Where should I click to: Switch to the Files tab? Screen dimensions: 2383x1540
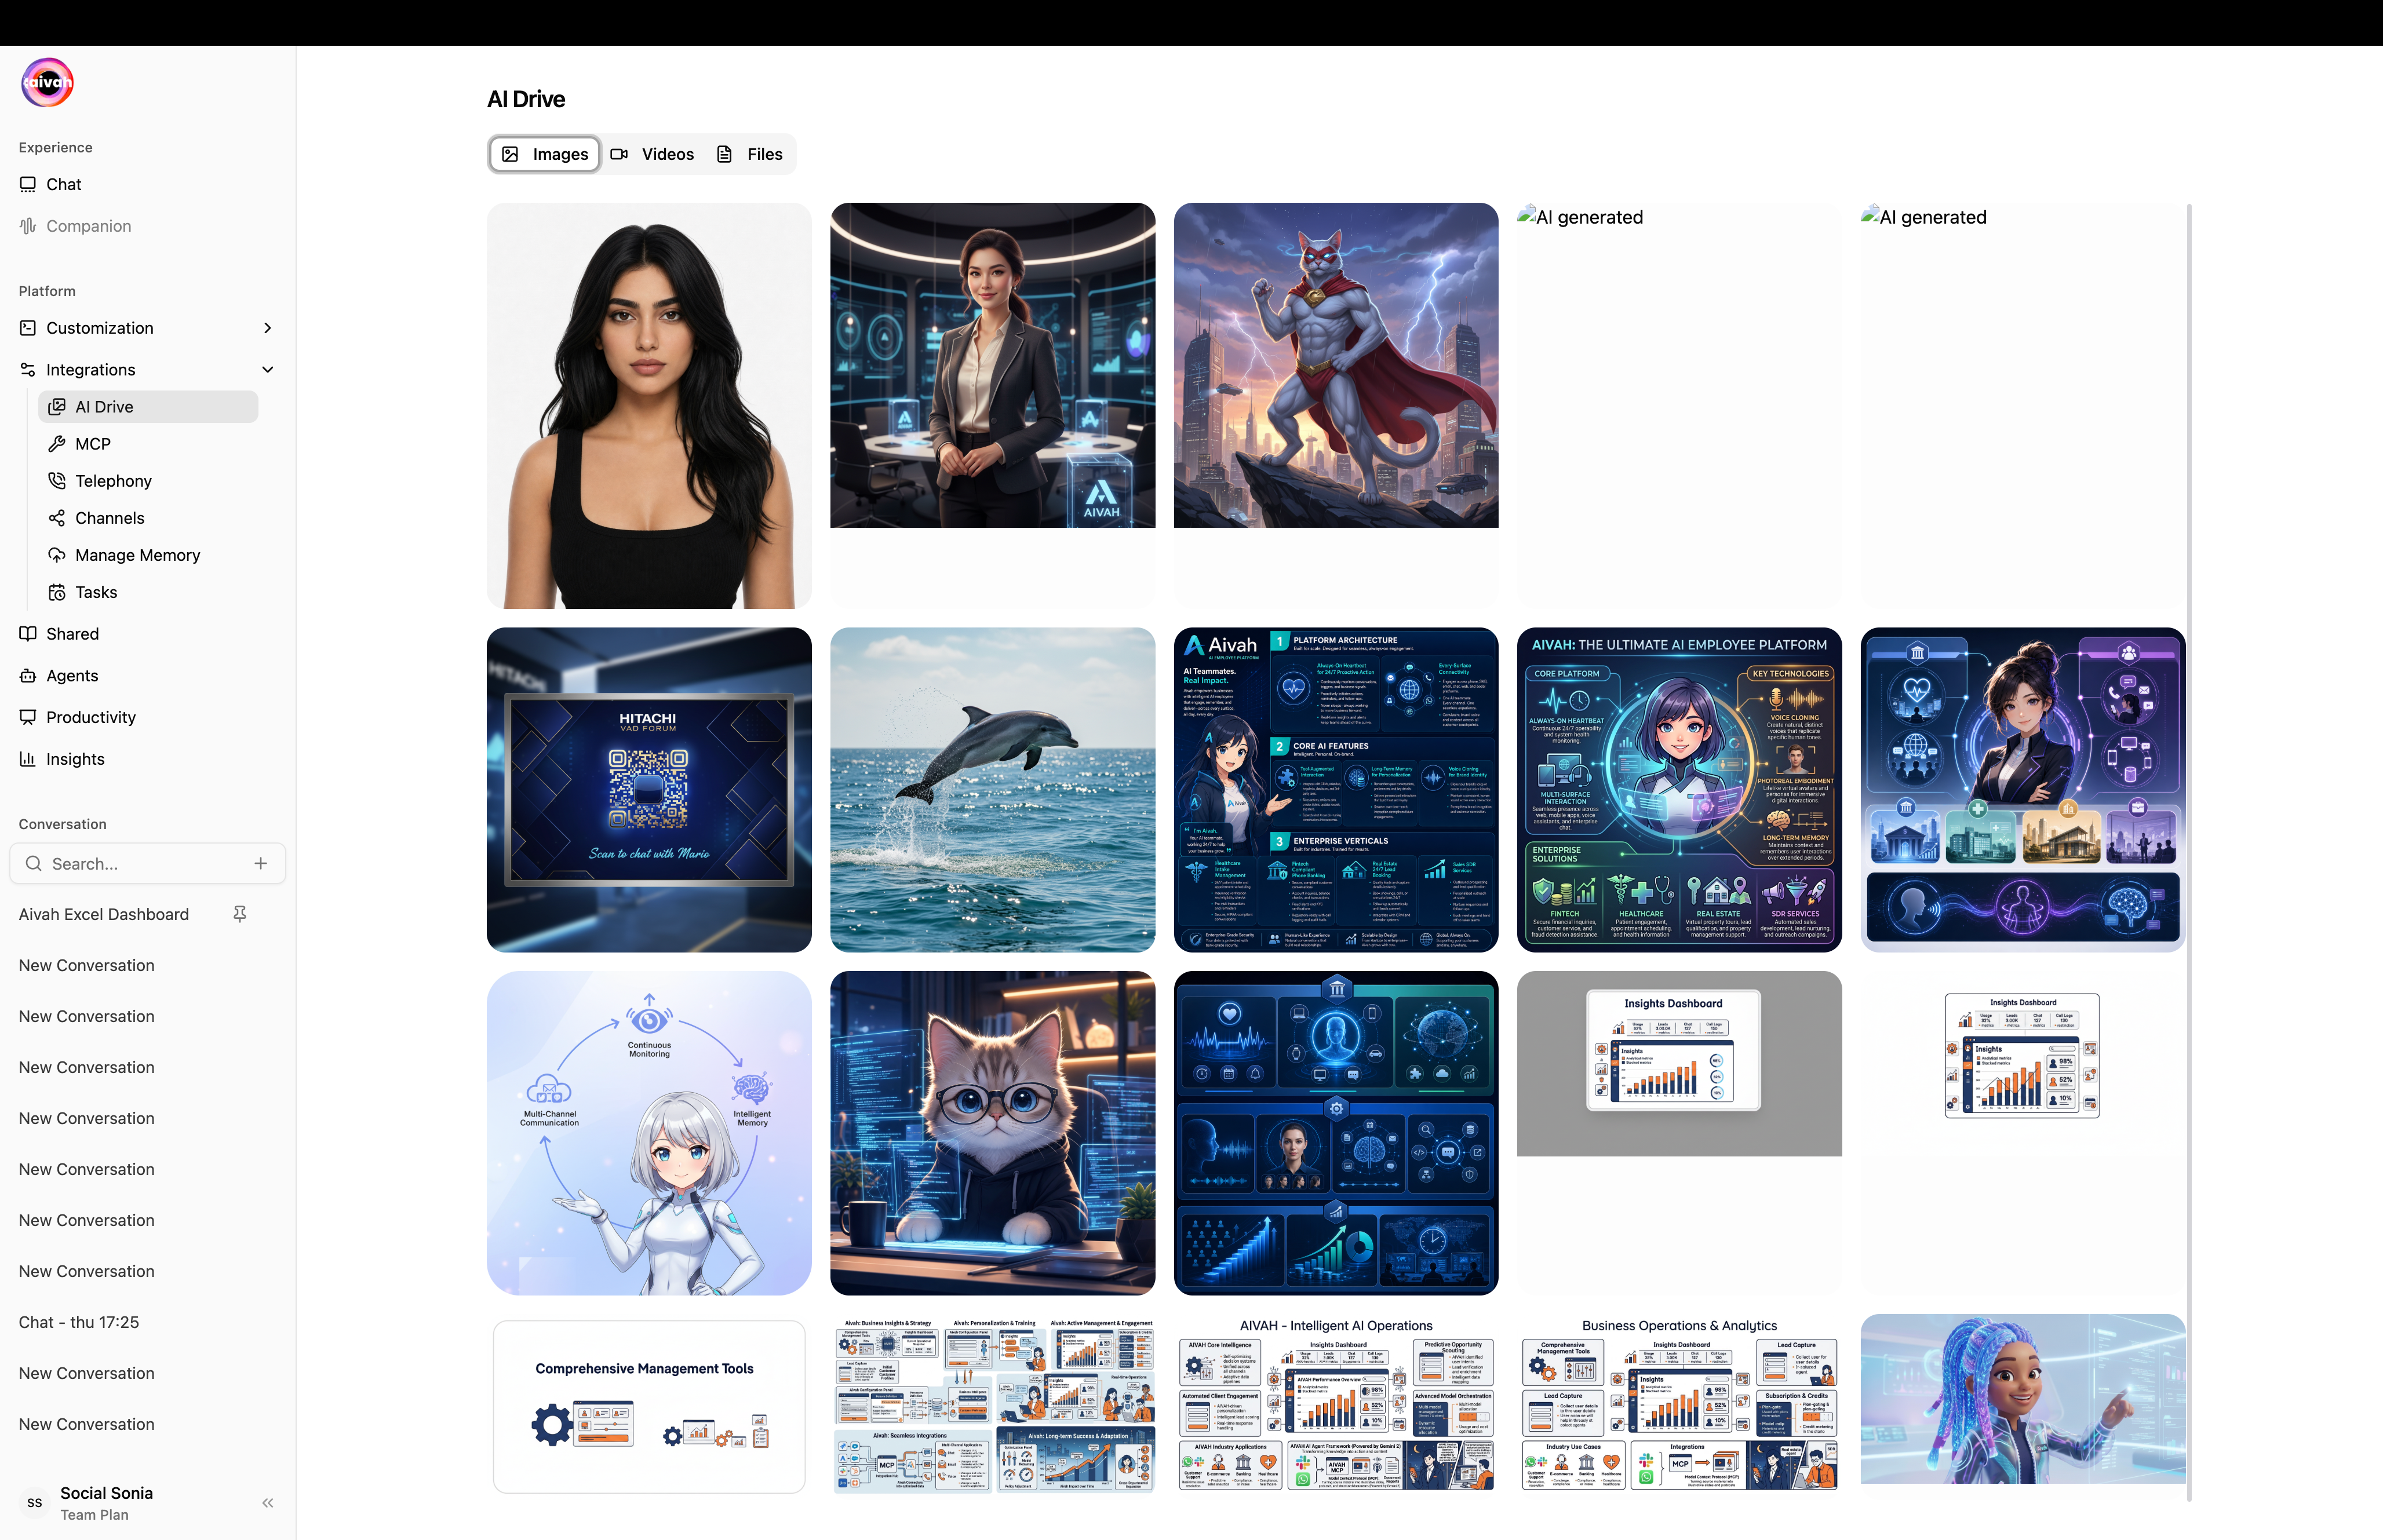(x=750, y=154)
